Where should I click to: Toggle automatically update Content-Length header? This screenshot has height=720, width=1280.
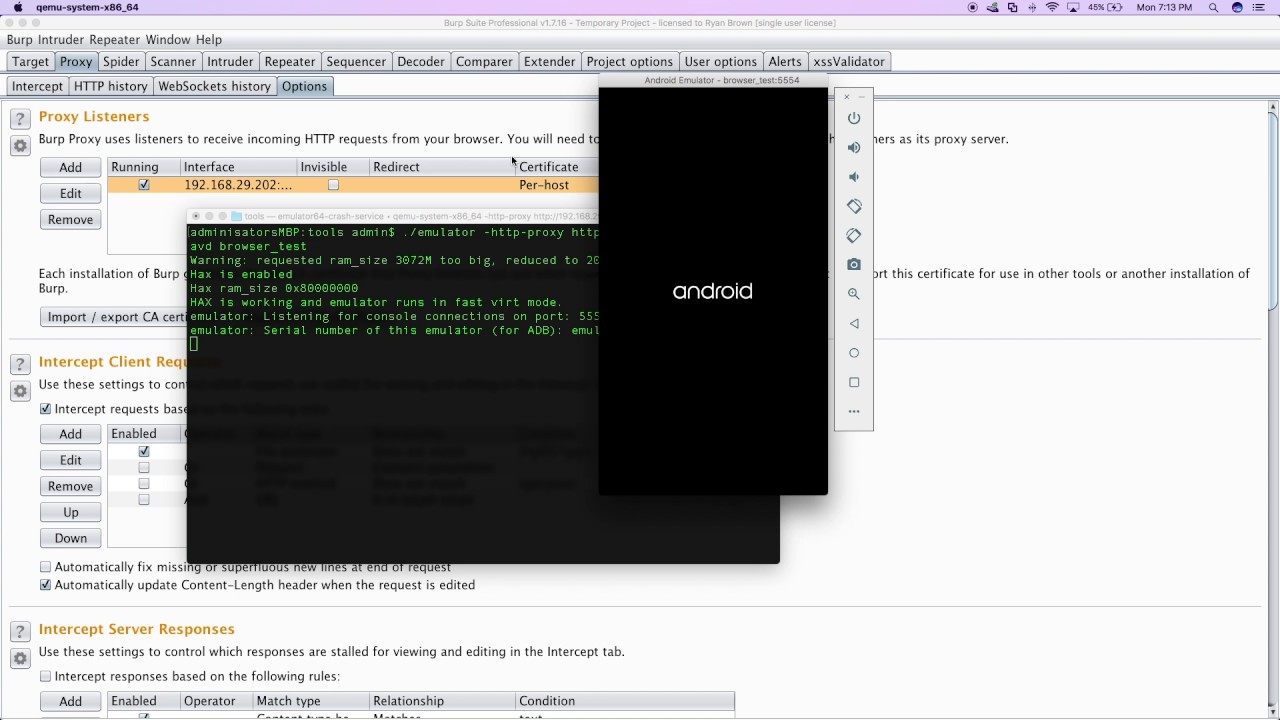point(45,585)
